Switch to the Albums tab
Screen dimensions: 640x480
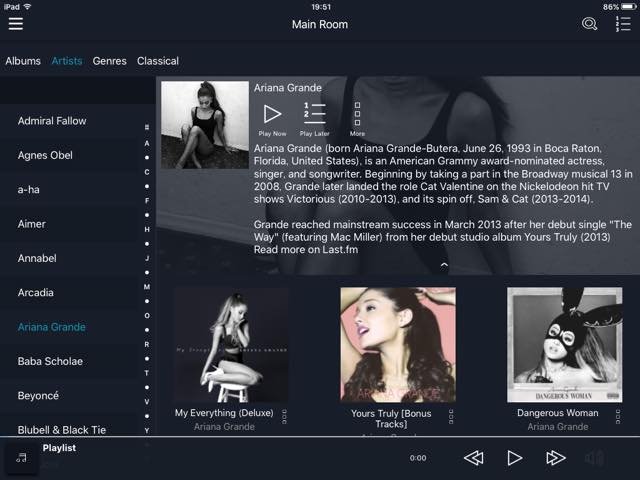(x=23, y=61)
